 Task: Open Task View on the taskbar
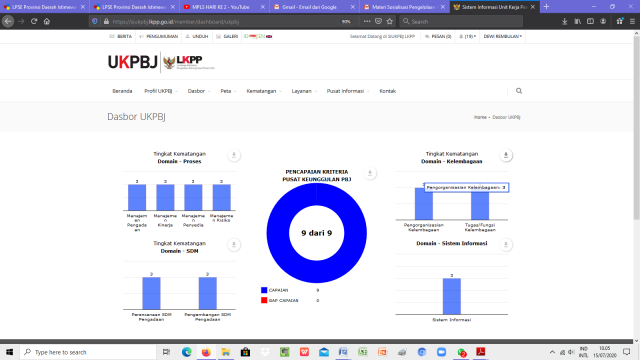(166, 352)
